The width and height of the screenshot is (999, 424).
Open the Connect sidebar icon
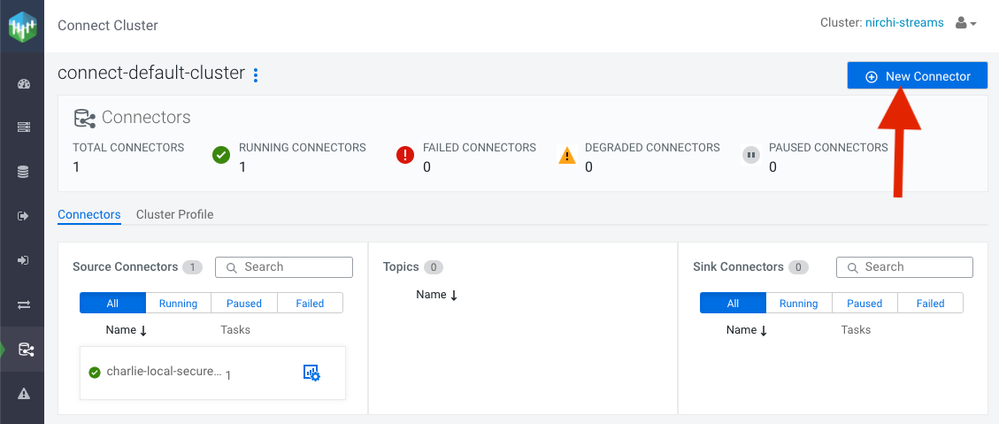pos(25,349)
